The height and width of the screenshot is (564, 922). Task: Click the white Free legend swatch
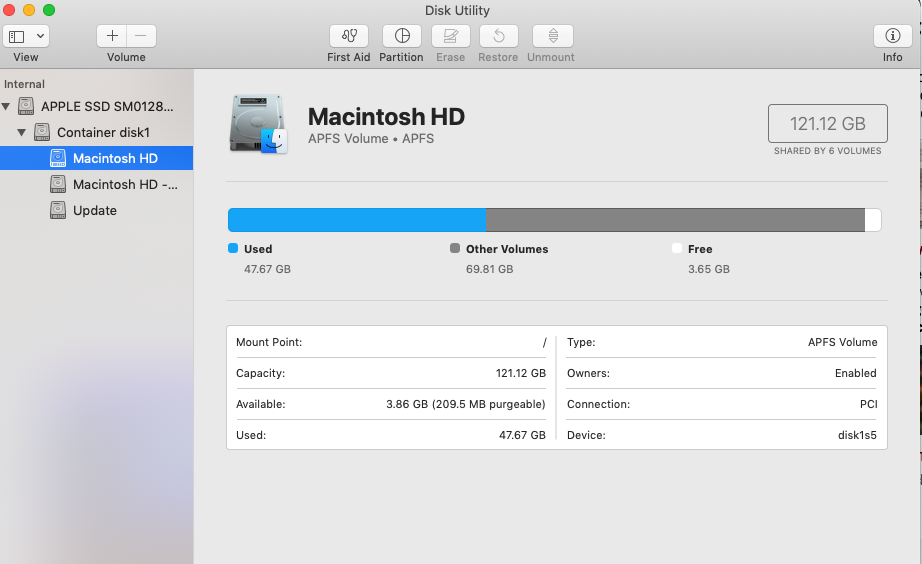677,248
